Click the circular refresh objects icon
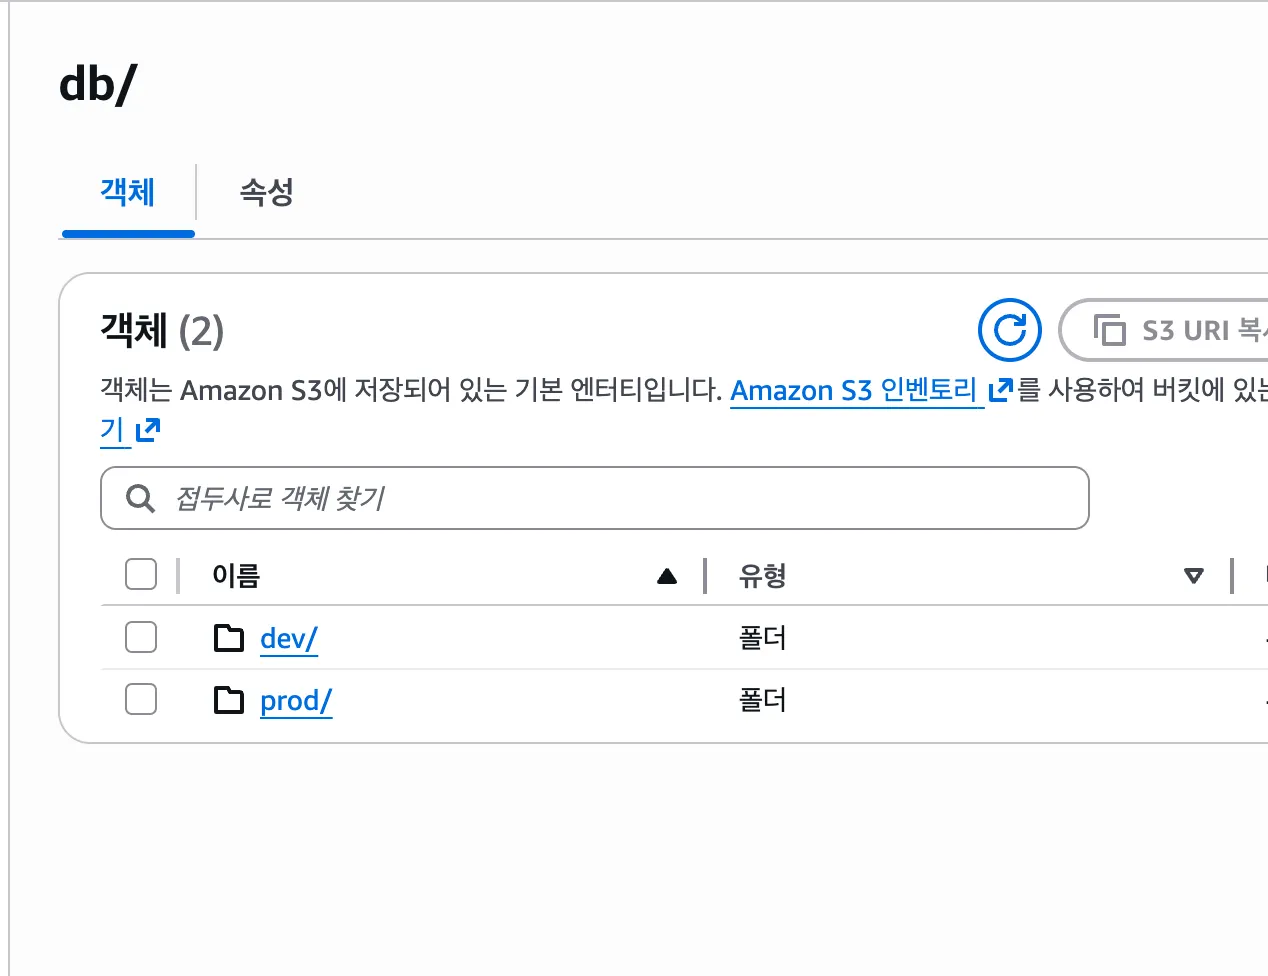Image resolution: width=1268 pixels, height=976 pixels. 1009,330
